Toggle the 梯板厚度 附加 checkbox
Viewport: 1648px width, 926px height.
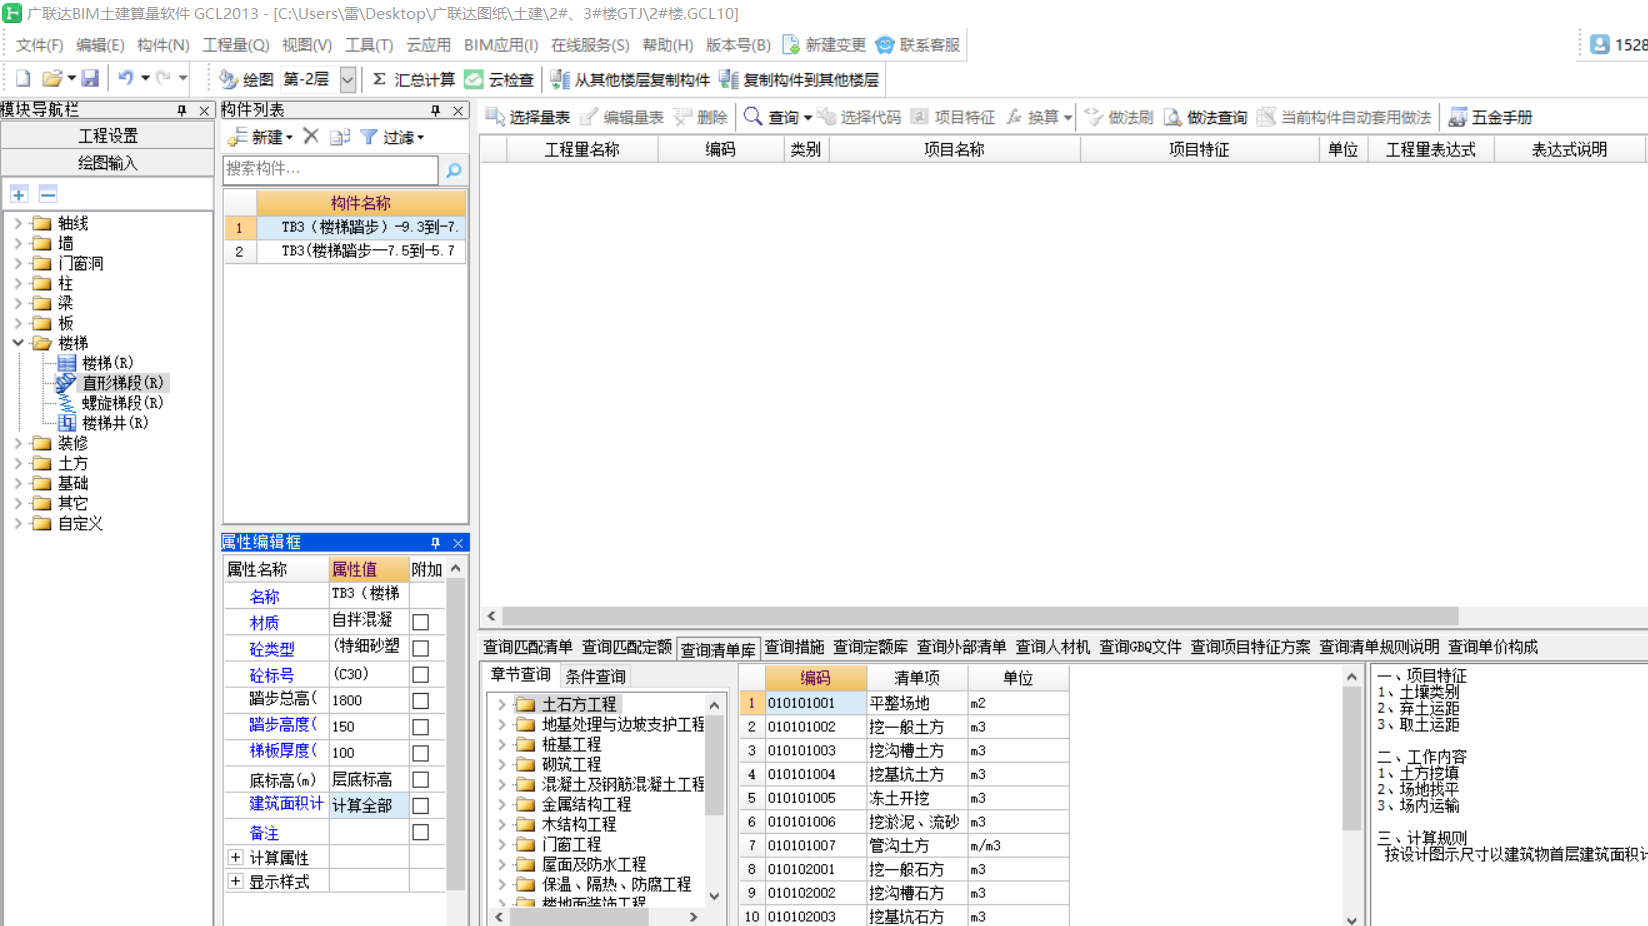click(x=421, y=753)
